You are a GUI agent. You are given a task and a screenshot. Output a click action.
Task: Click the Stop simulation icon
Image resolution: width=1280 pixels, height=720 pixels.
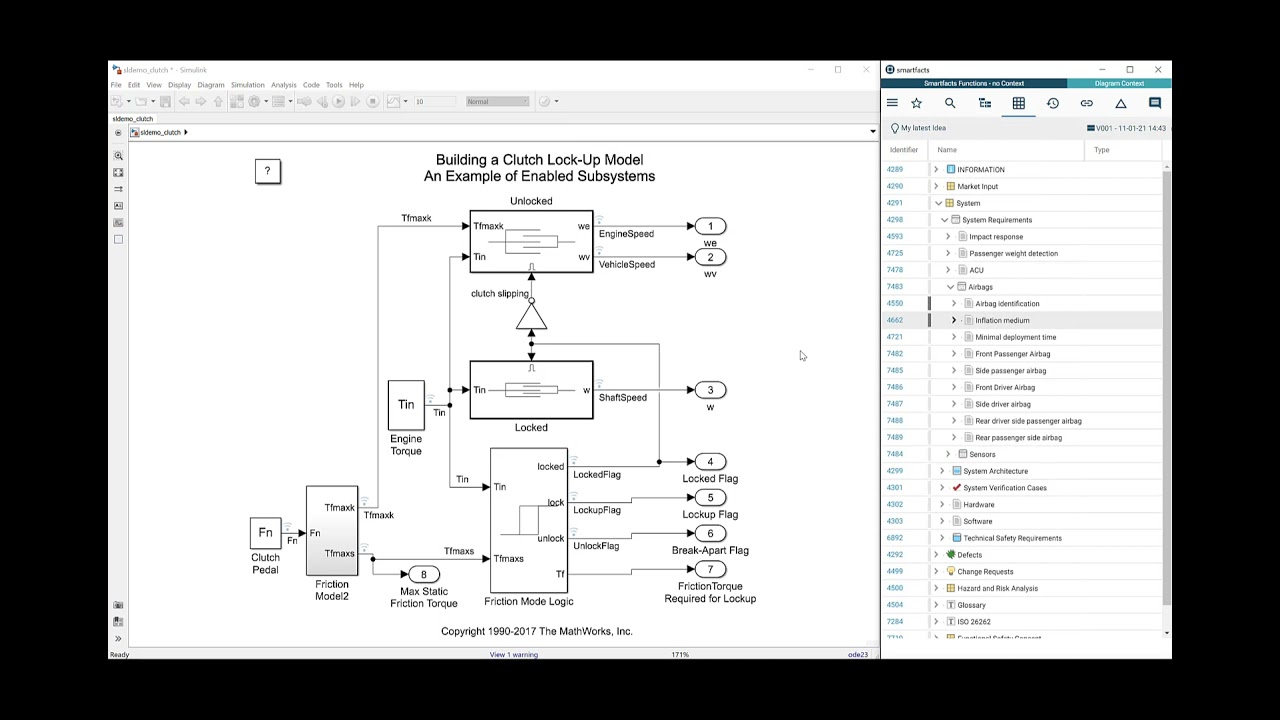tap(372, 101)
